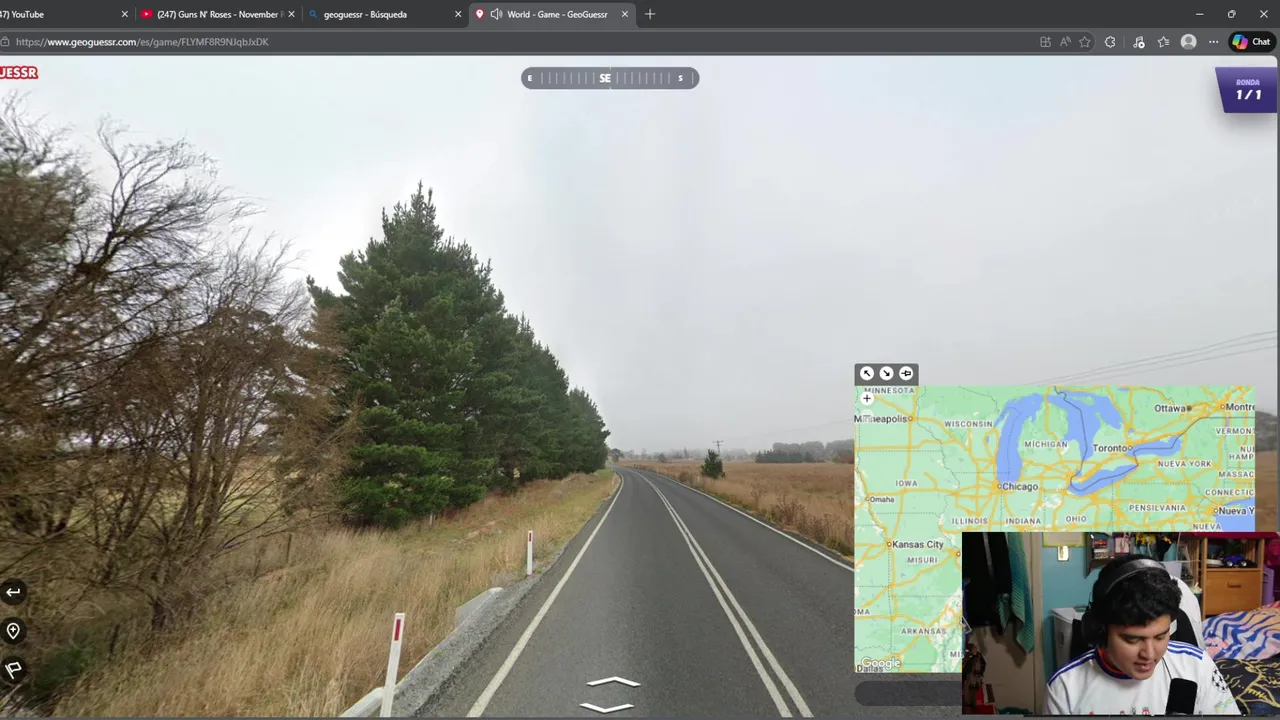View site information lock icon
This screenshot has height=720, width=1280.
tap(6, 42)
